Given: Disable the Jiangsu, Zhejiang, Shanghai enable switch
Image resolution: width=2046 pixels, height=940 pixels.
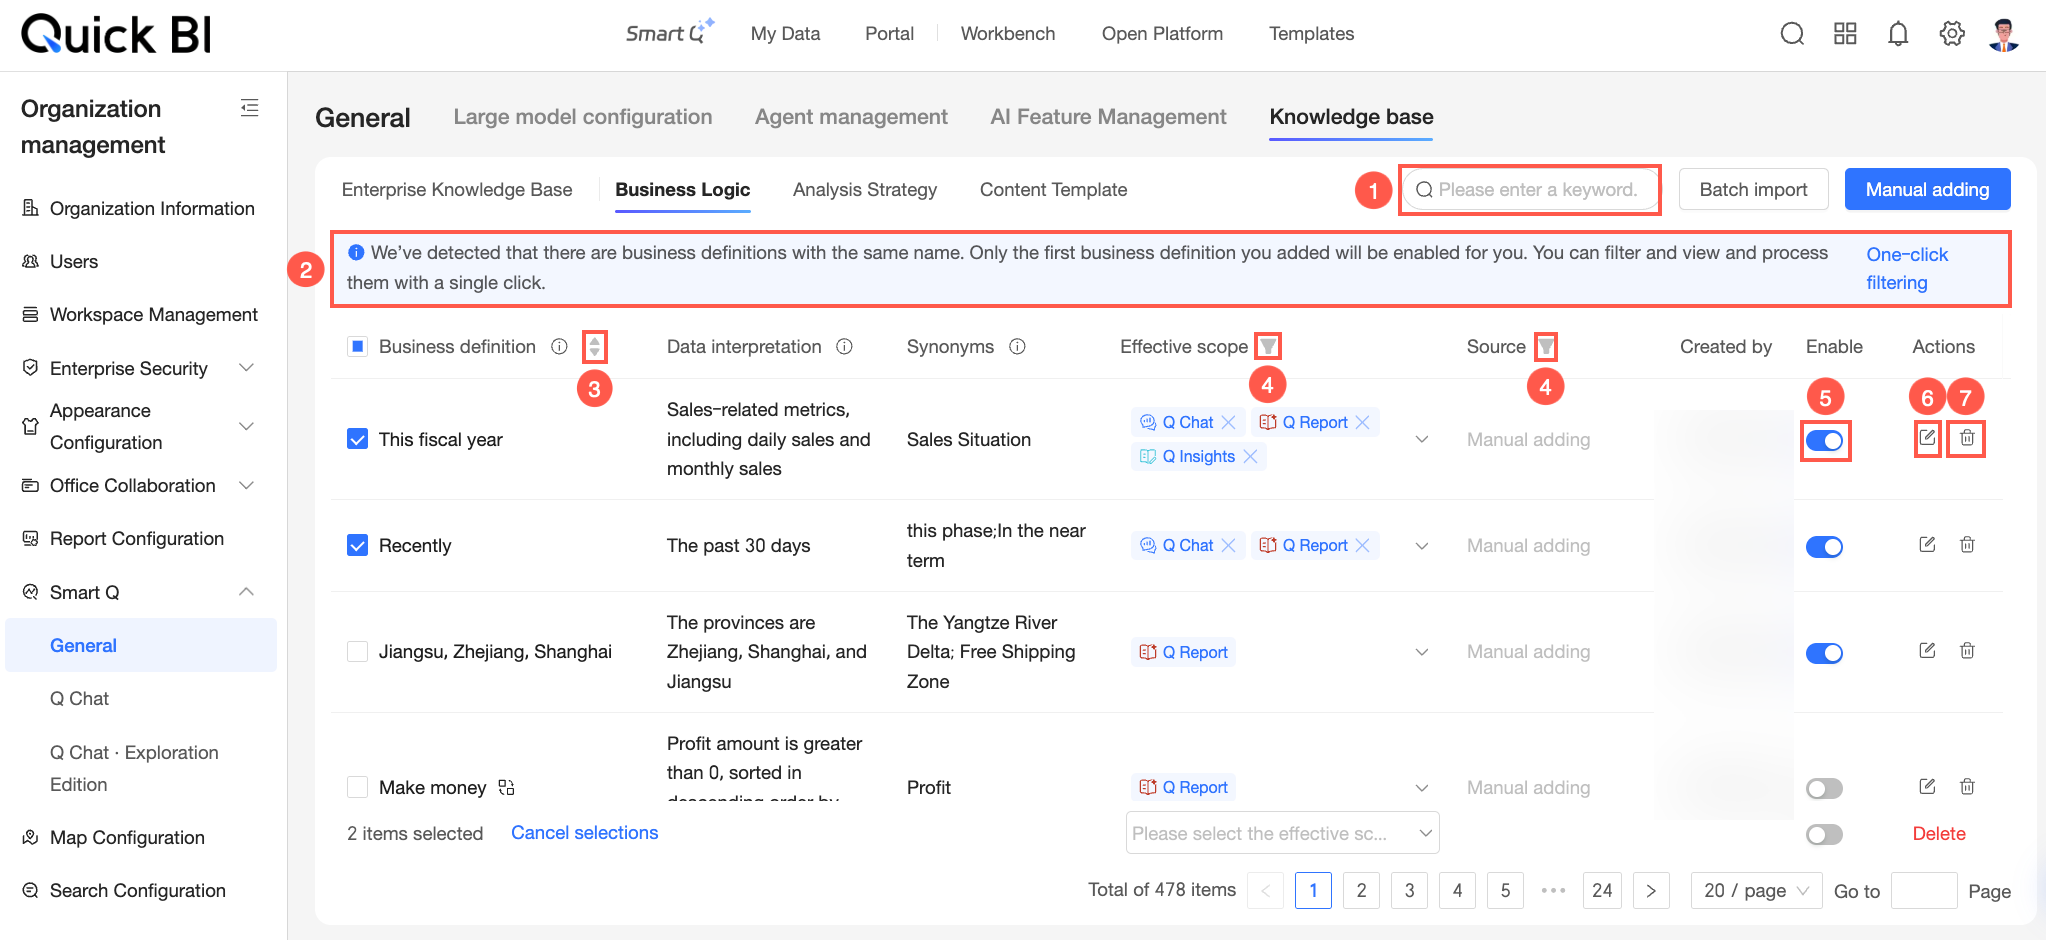Looking at the screenshot, I should pyautogui.click(x=1825, y=653).
